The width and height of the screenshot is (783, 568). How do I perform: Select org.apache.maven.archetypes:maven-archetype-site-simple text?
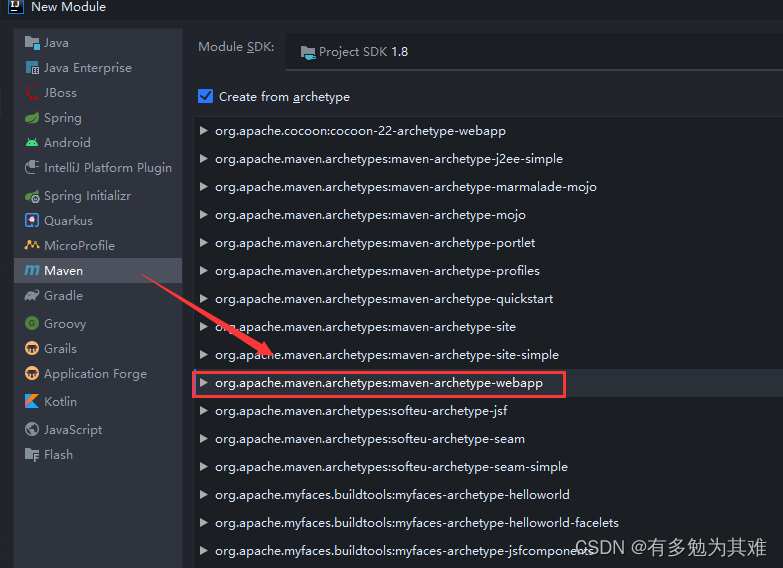tap(387, 355)
